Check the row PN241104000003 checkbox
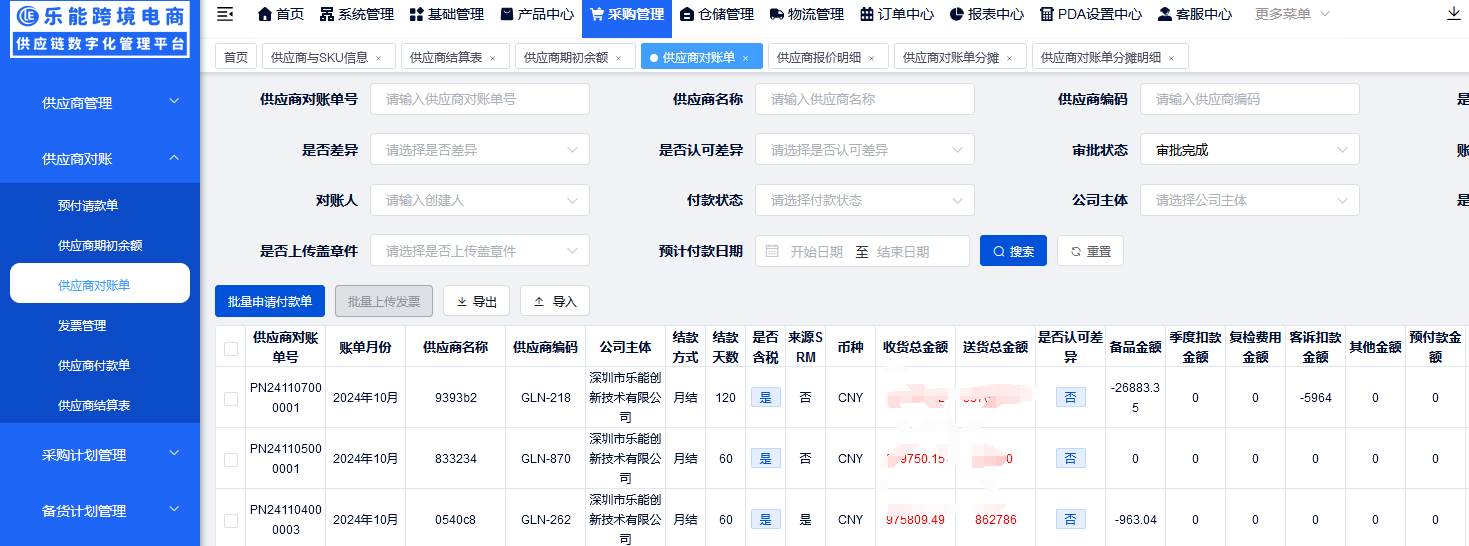The width and height of the screenshot is (1469, 546). pyautogui.click(x=231, y=520)
